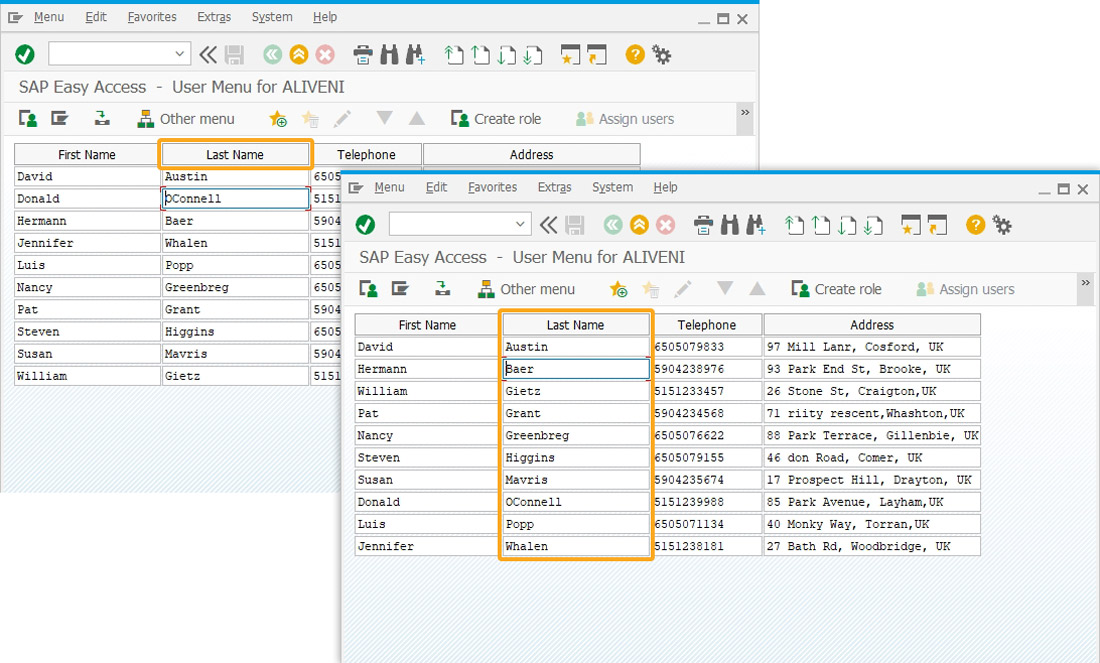The width and height of the screenshot is (1100, 663).
Task: Click Add to Favorites star in front window
Action: tap(618, 289)
